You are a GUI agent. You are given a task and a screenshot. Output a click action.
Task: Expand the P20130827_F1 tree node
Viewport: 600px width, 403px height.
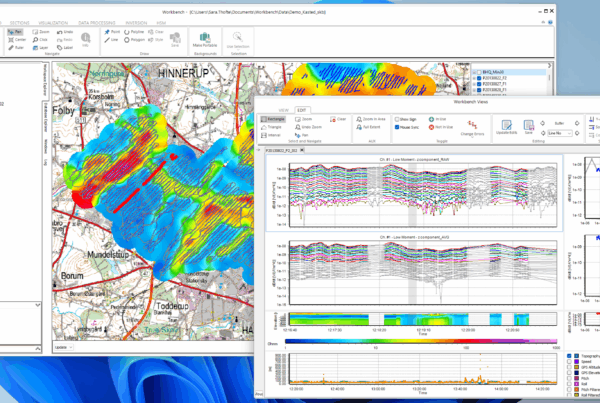click(474, 84)
